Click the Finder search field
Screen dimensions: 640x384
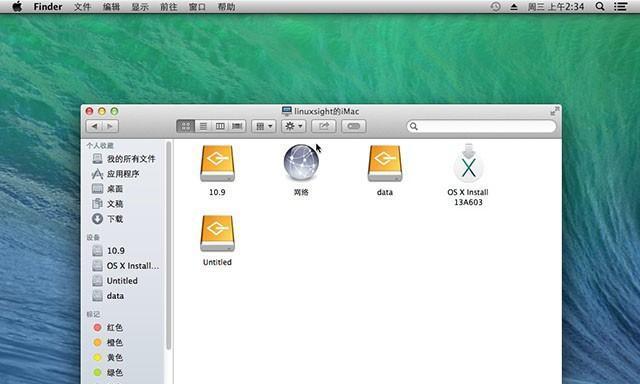481,126
